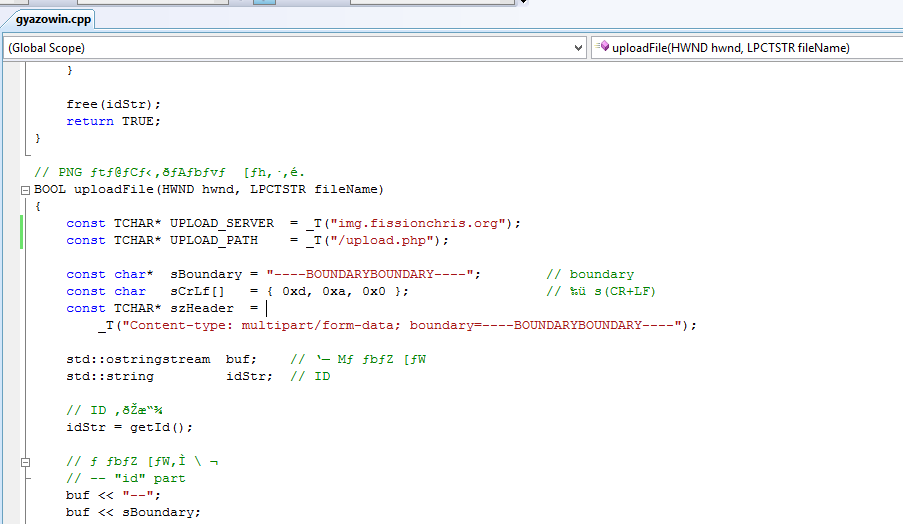Click the 'buf << sBoundary;' line
Screen dimensions: 903x524
[x=133, y=512]
